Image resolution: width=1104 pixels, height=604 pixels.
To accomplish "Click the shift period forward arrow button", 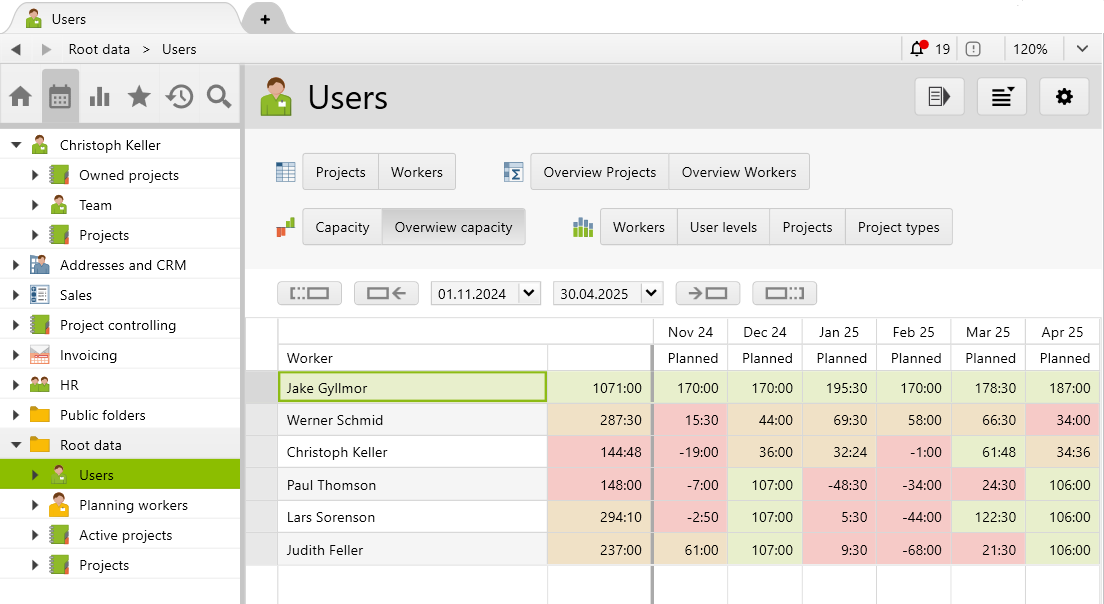I will 708,293.
